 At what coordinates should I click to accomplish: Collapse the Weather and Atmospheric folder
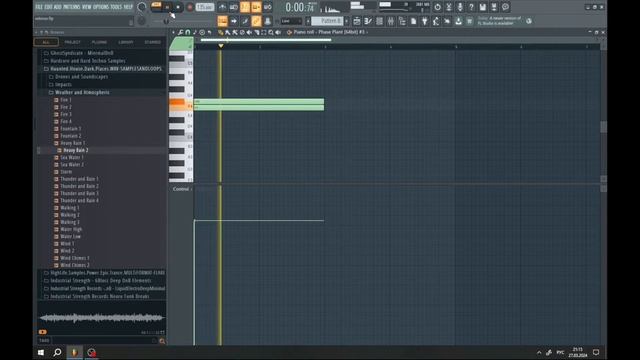(82, 92)
